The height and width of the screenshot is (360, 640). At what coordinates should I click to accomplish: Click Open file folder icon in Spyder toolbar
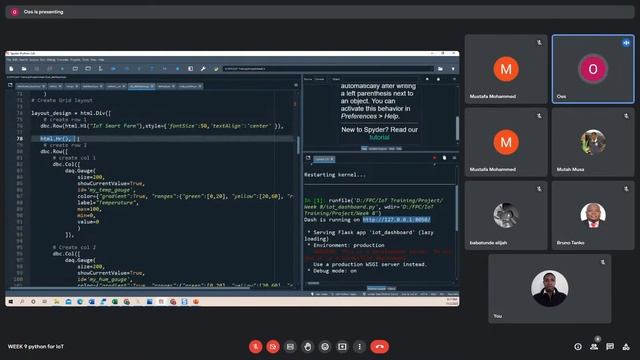point(24,69)
